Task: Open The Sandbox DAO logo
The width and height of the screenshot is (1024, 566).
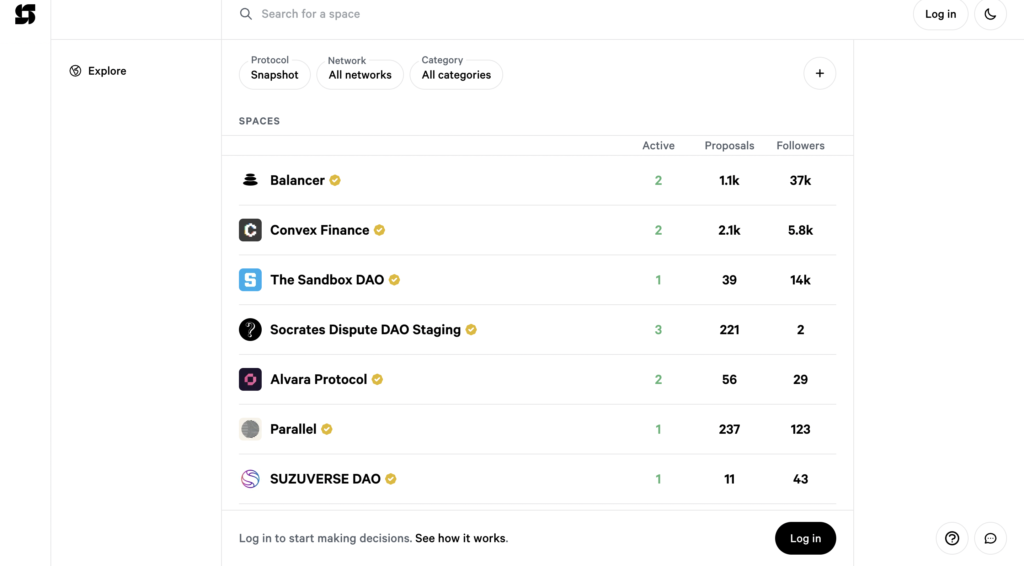Action: (x=250, y=279)
